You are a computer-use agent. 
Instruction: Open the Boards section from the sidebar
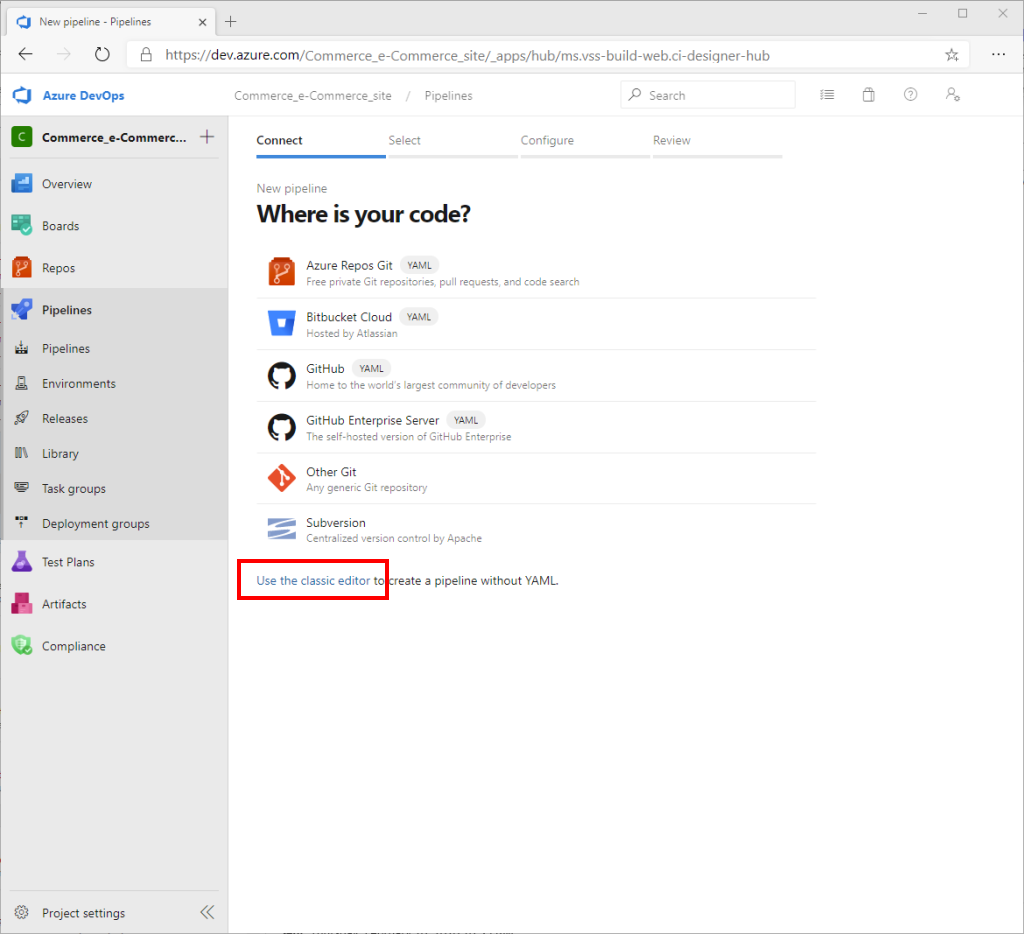(x=62, y=225)
